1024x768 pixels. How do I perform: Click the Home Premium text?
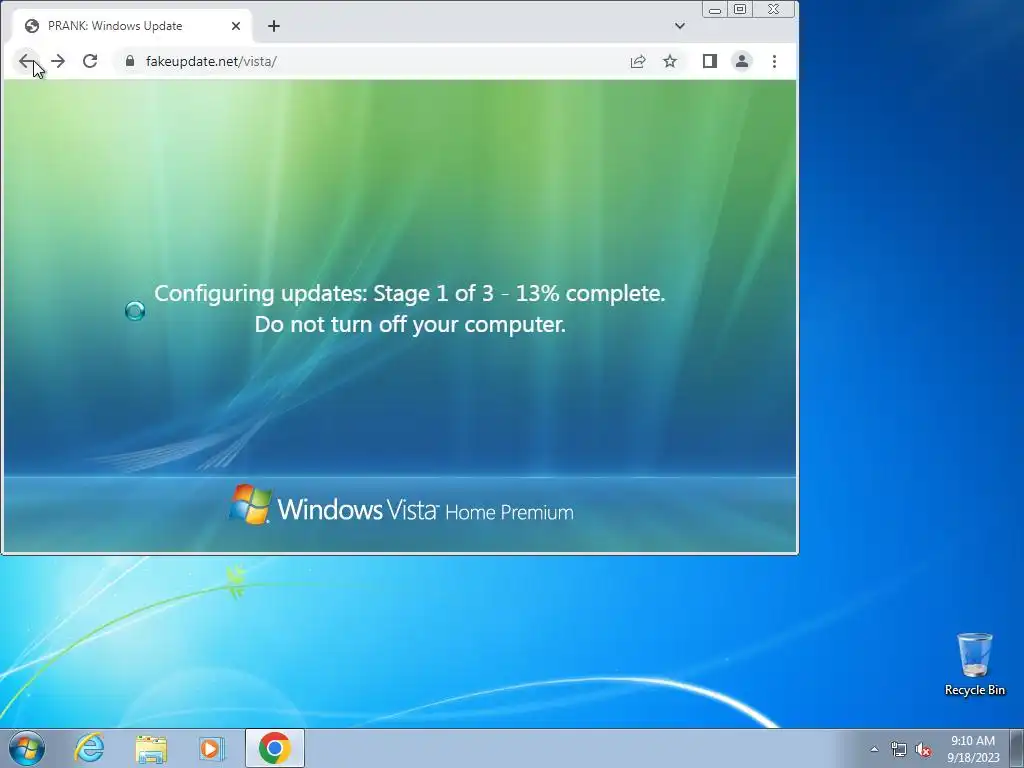tap(509, 513)
